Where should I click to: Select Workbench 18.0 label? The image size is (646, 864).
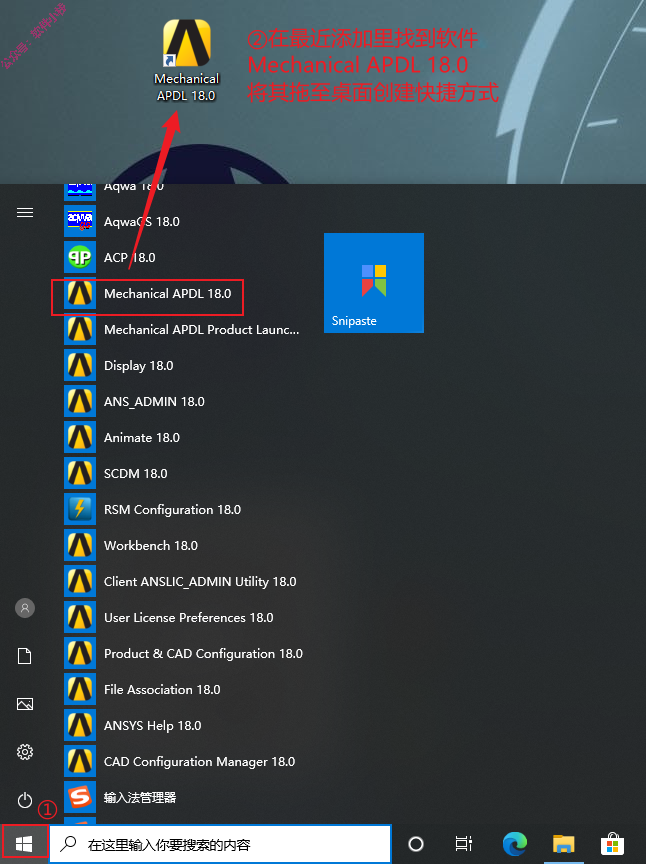point(150,546)
